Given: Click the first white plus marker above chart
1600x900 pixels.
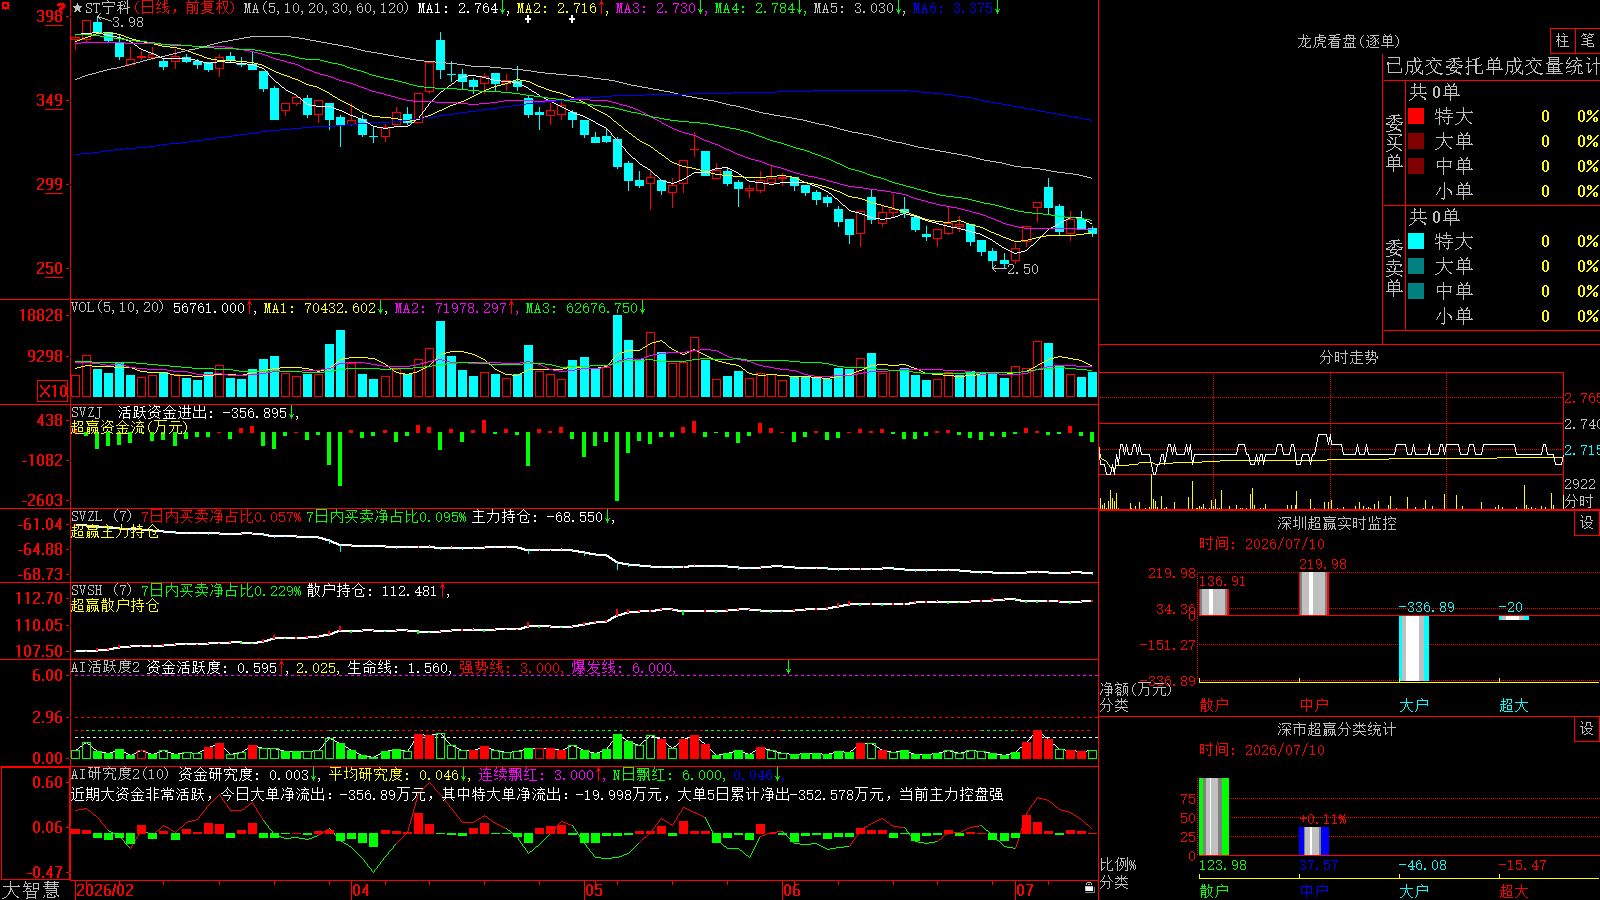Looking at the screenshot, I should click(528, 19).
